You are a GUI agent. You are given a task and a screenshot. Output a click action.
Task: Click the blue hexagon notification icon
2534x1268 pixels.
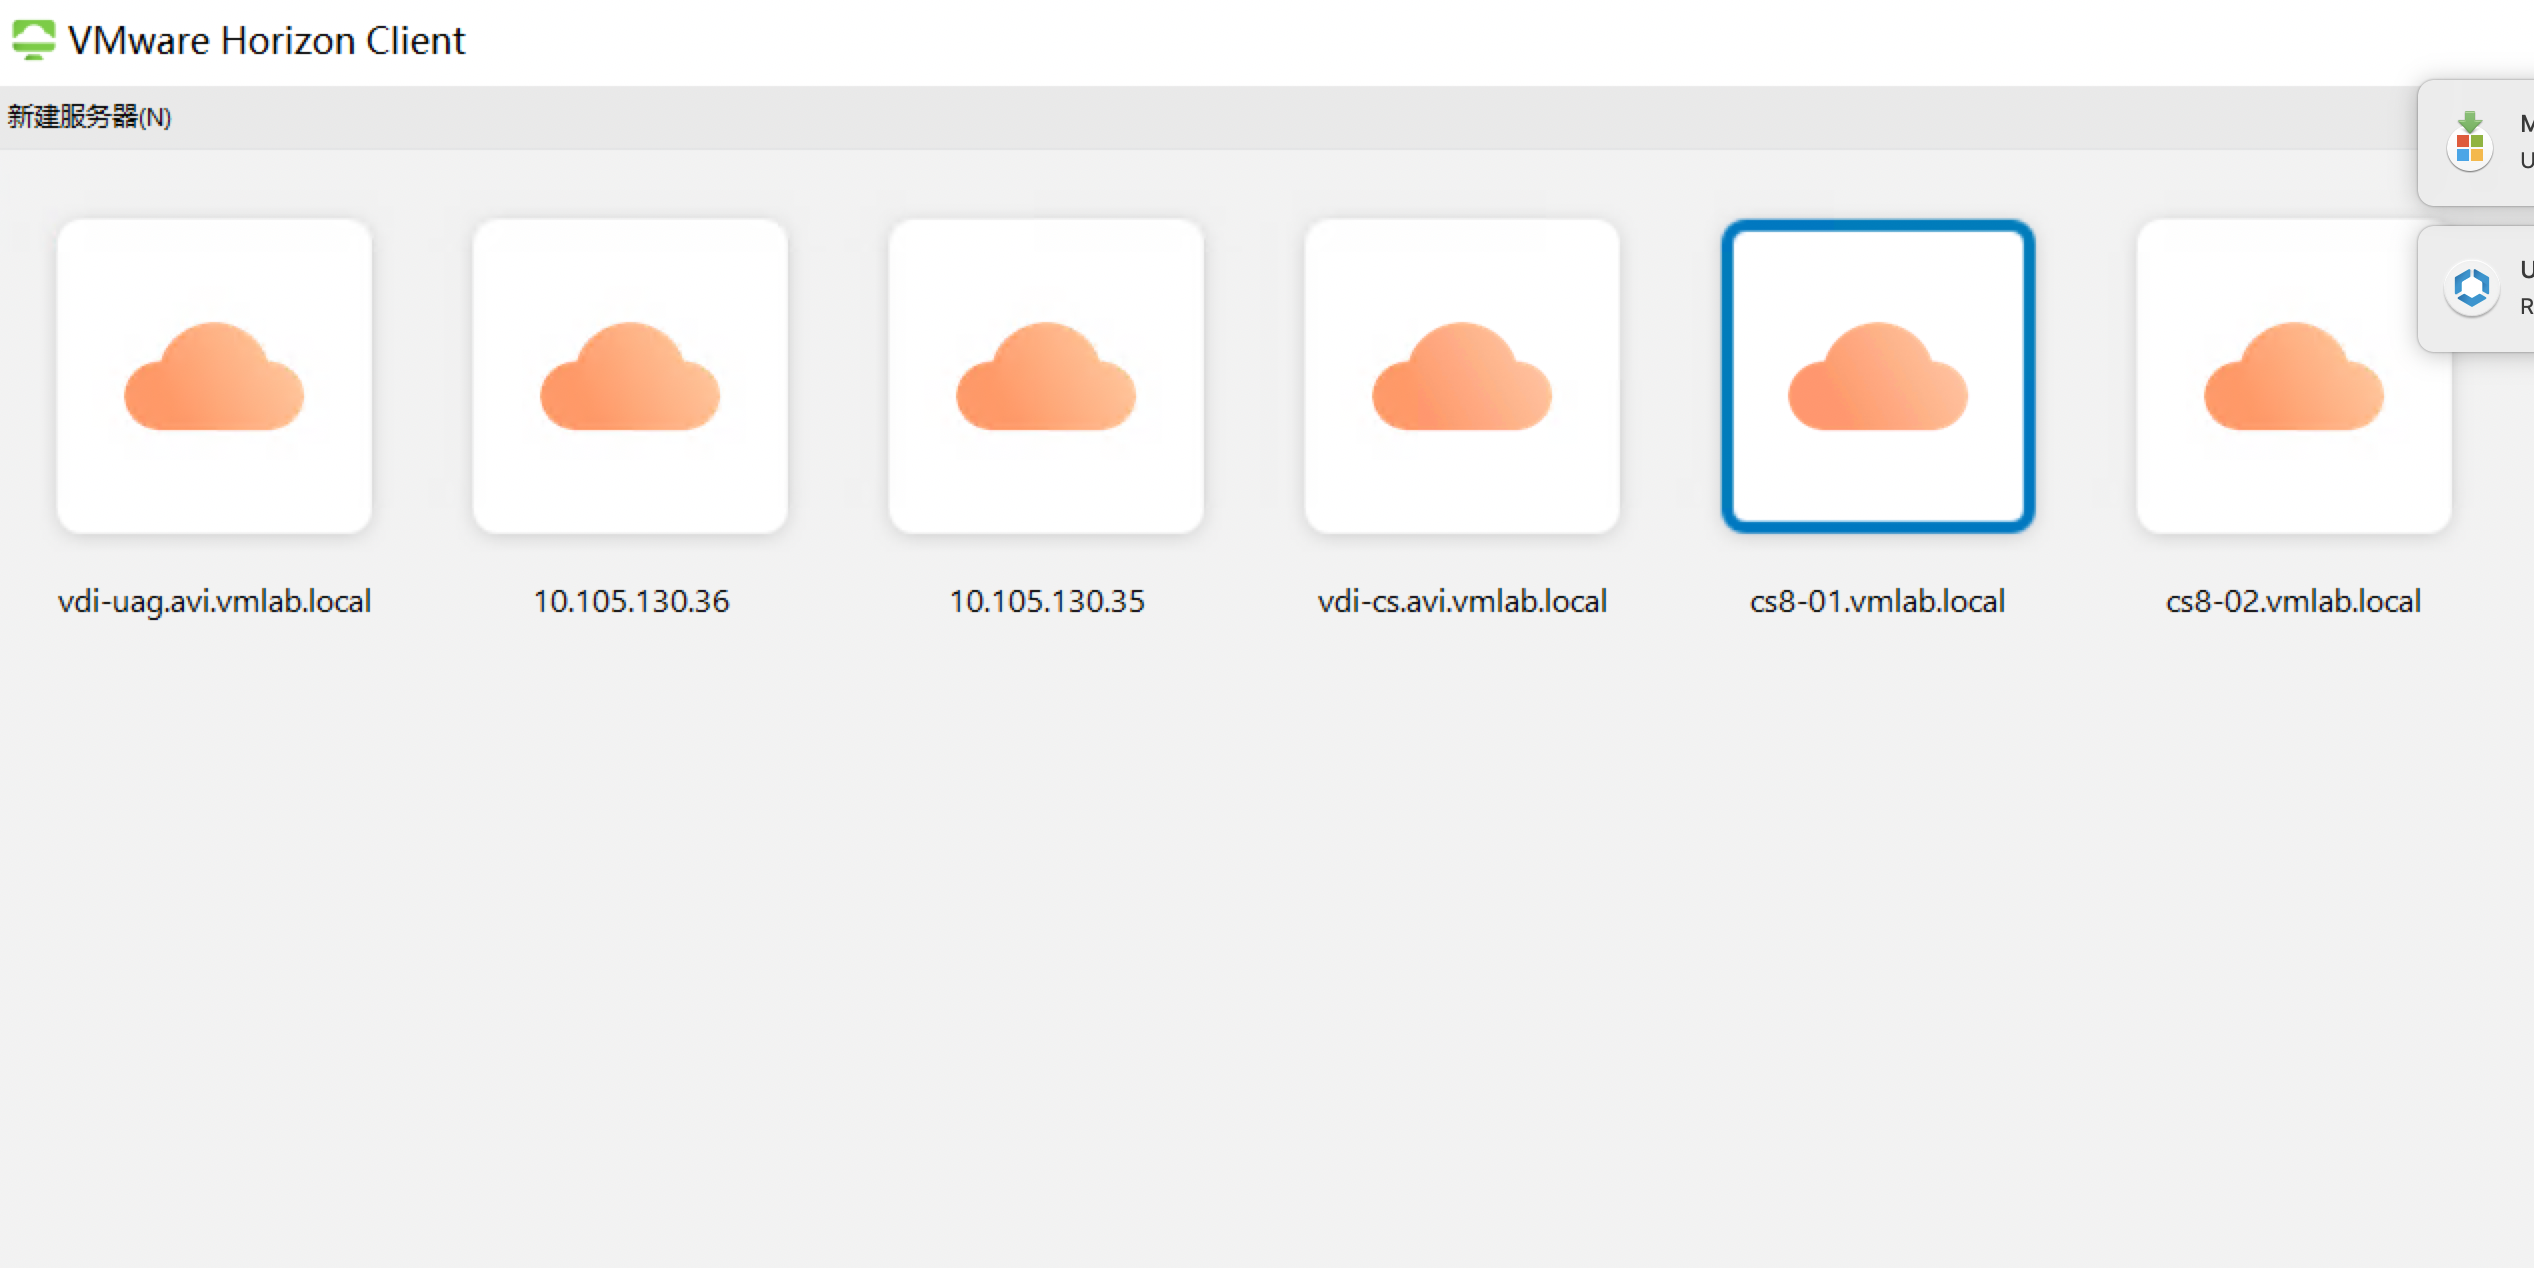2471,288
